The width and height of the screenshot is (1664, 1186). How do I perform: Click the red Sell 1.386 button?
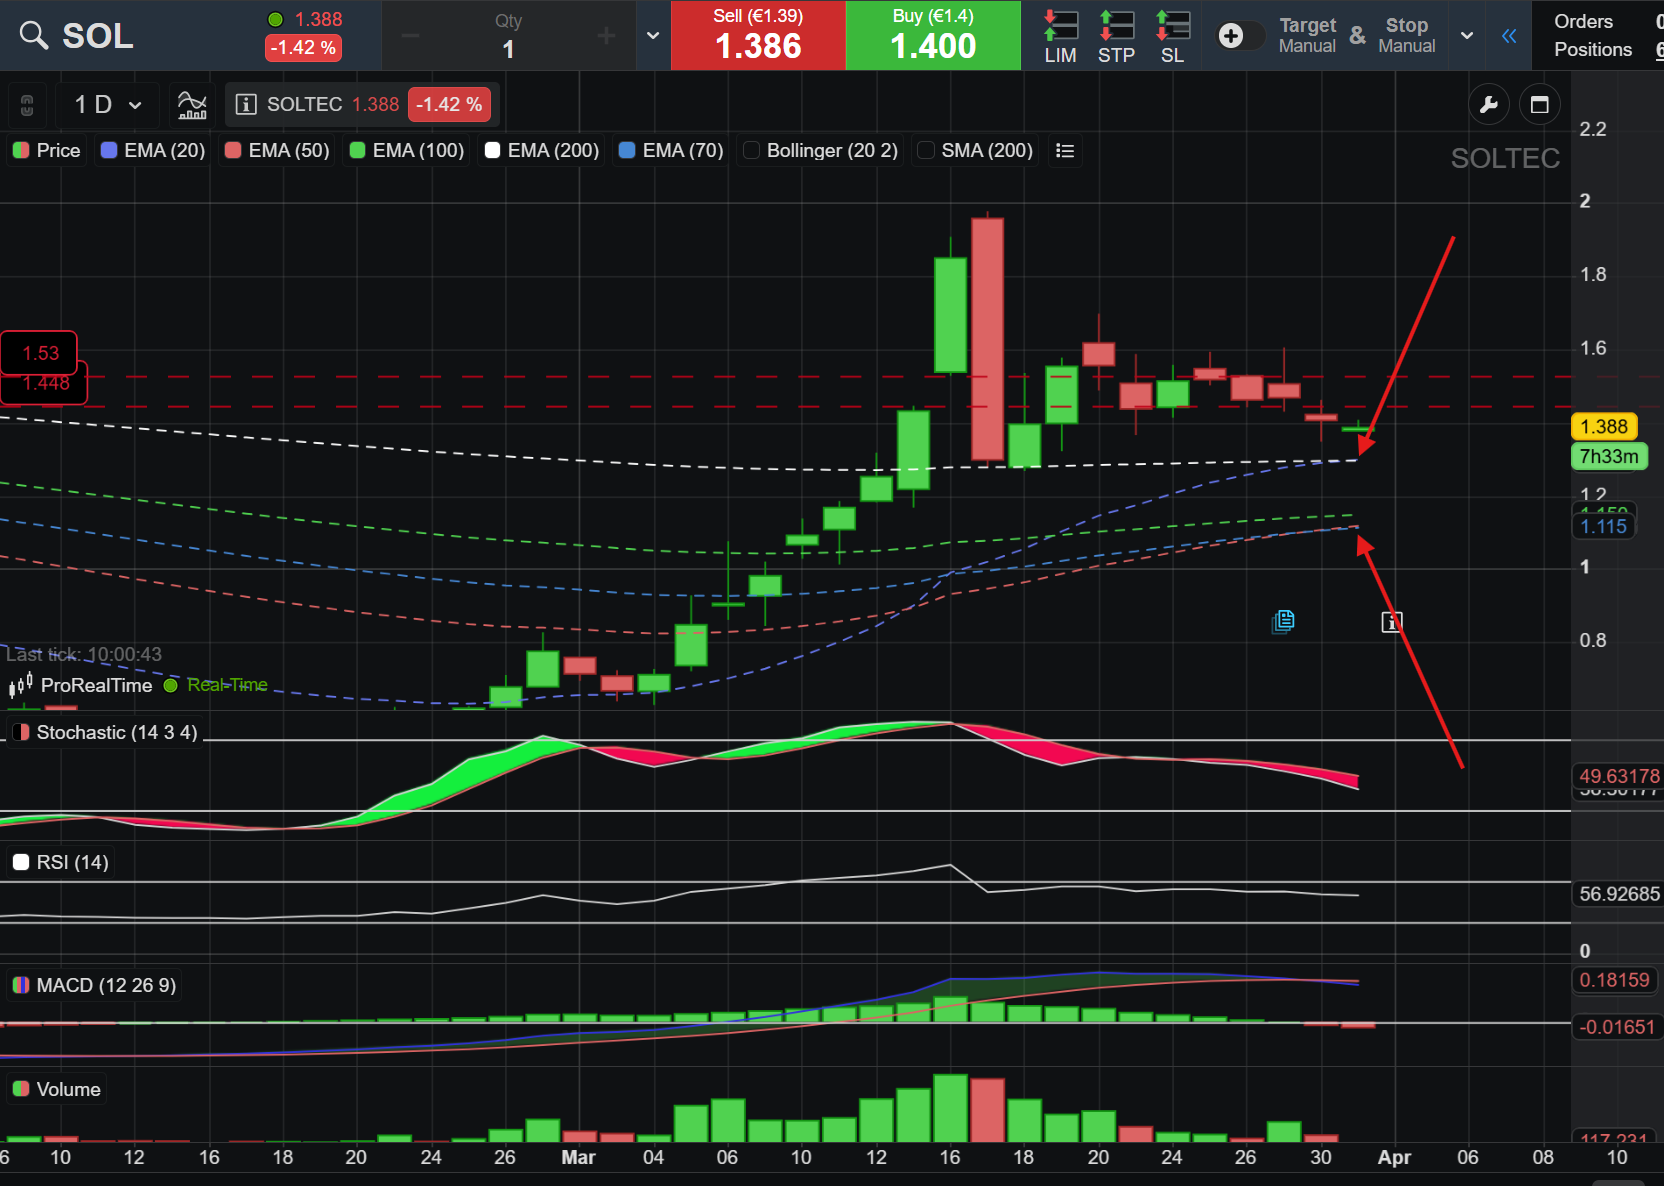click(x=758, y=36)
